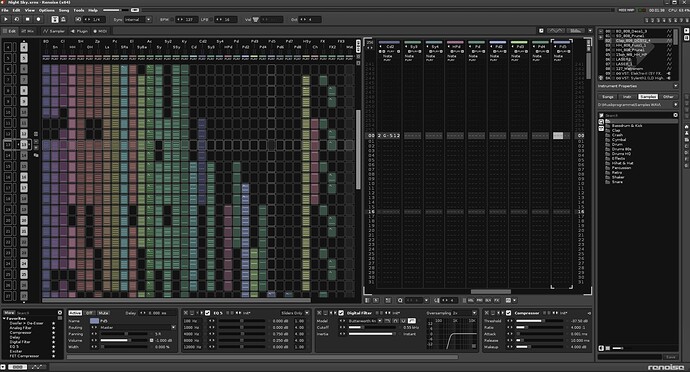Select the Samples browser category

point(647,96)
